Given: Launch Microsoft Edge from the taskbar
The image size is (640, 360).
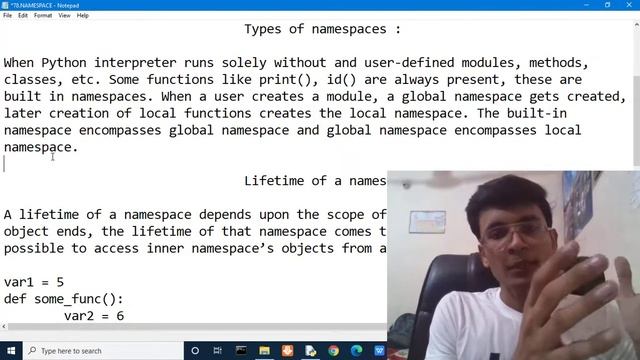Looking at the screenshot, I should tap(356, 351).
